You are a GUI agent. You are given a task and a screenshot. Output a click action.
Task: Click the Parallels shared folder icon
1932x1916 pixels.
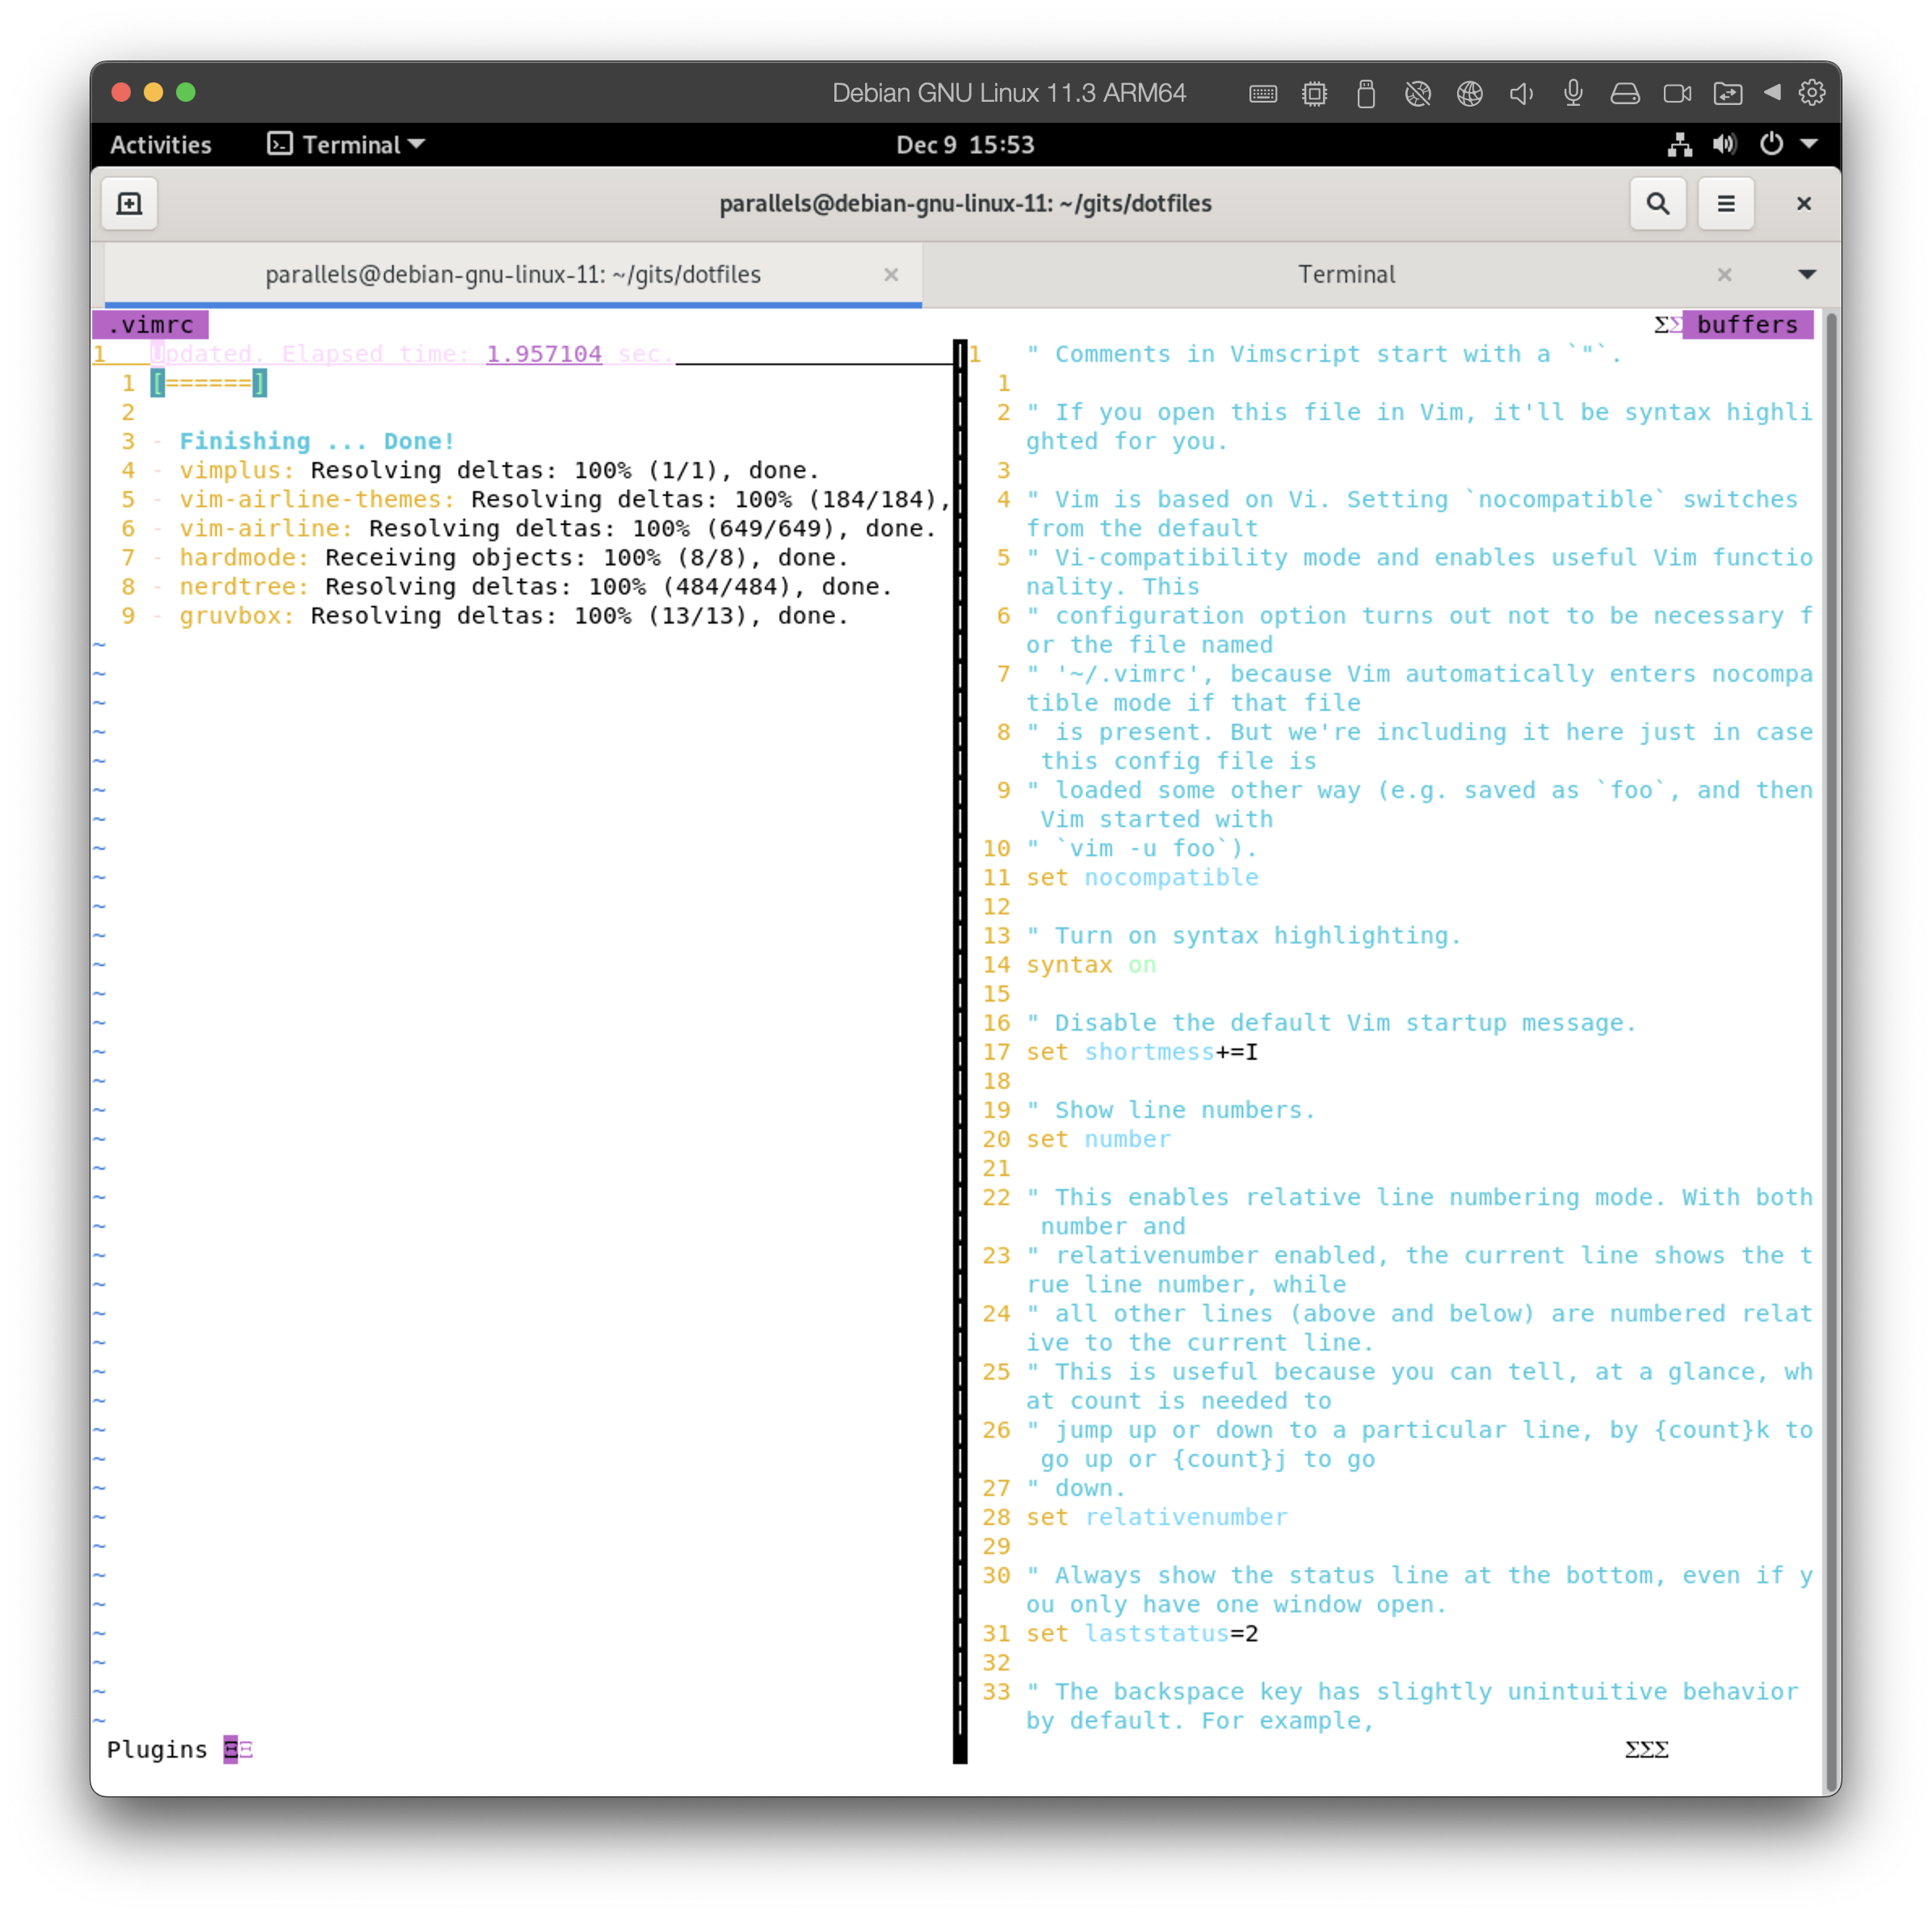click(x=1727, y=94)
